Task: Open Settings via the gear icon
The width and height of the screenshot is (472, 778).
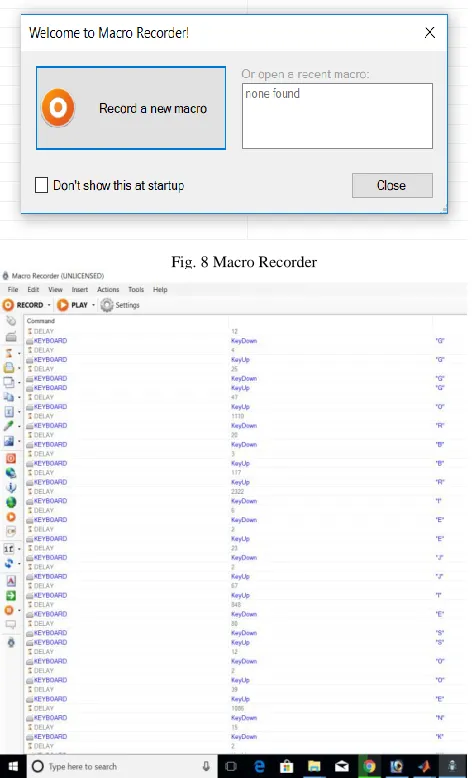Action: 107,305
